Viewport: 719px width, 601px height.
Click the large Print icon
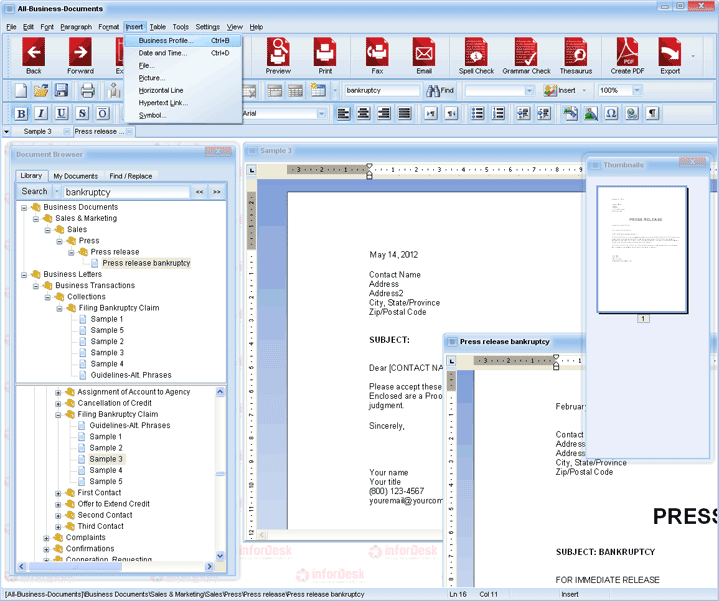(x=325, y=55)
